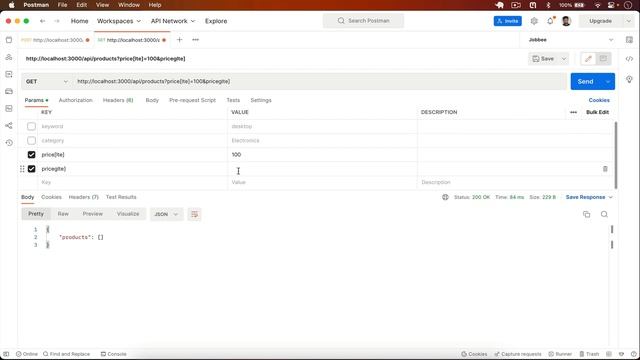Open the APIs sidebar icon

(9, 57)
